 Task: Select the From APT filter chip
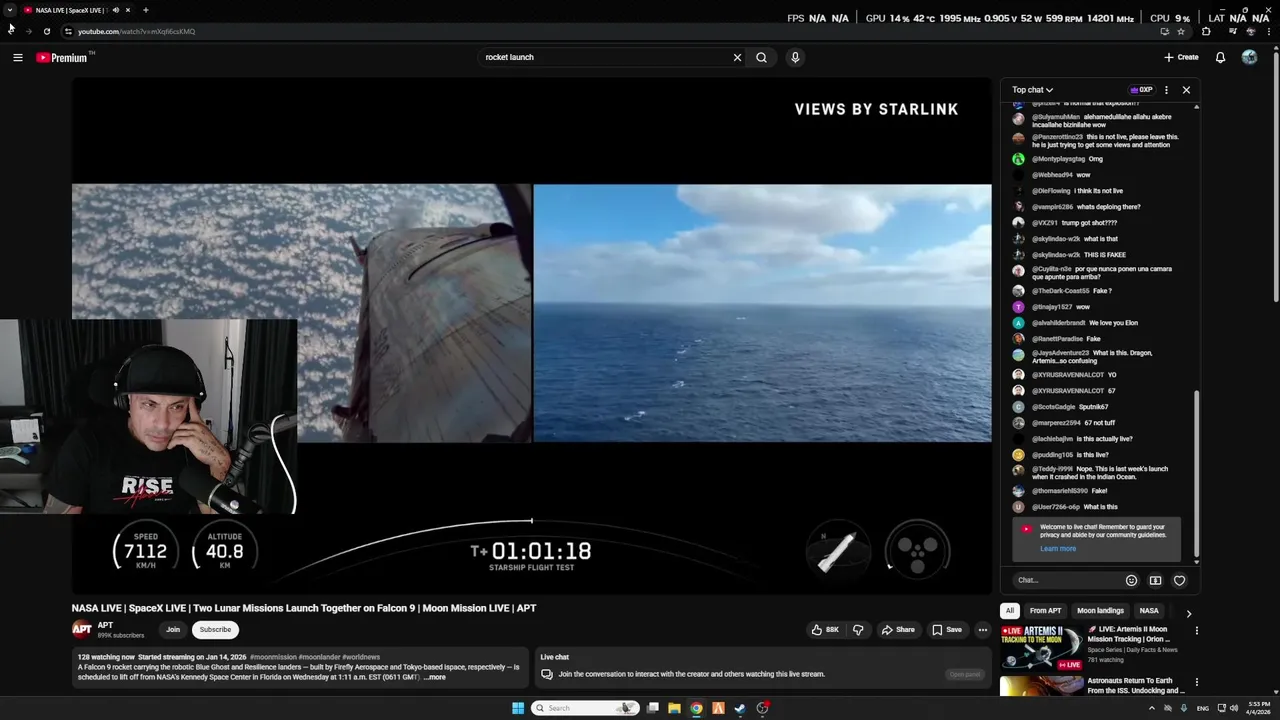click(x=1045, y=610)
